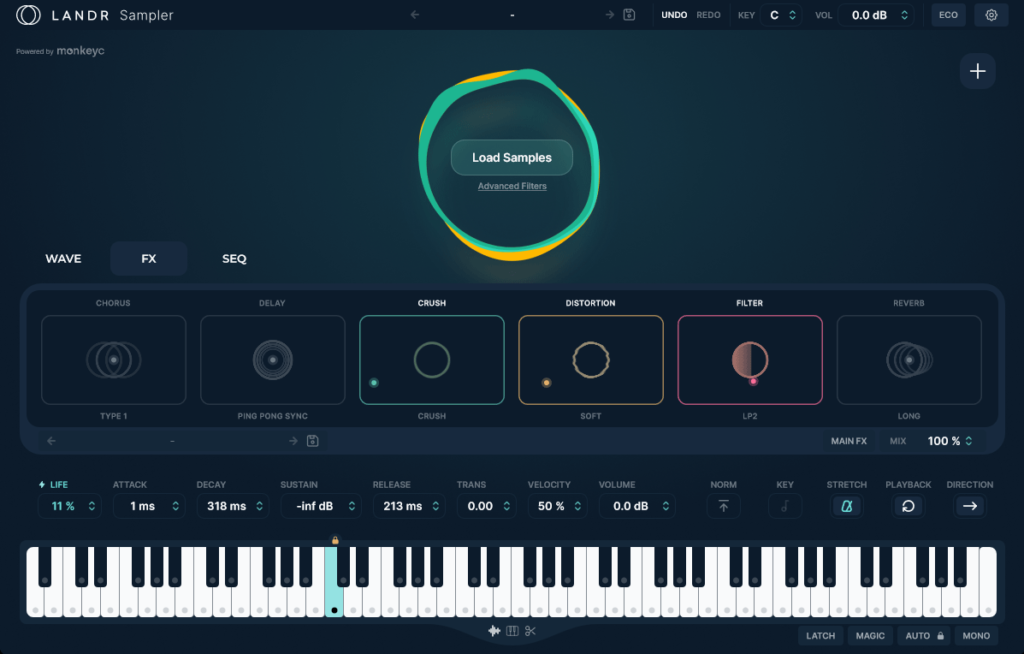Click the keyboard layout icon below piano
This screenshot has height=654, width=1024.
coord(513,630)
